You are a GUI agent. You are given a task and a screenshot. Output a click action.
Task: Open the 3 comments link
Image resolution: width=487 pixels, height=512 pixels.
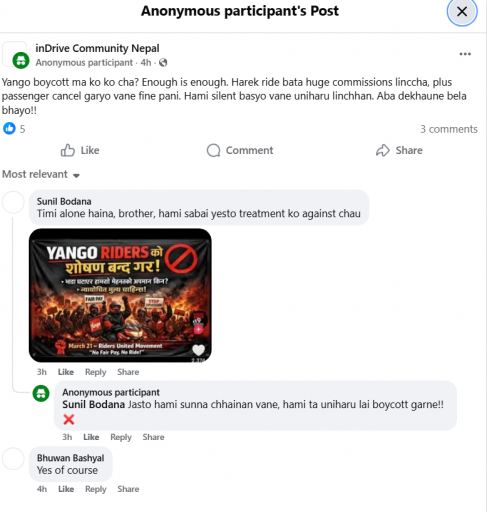click(x=449, y=129)
